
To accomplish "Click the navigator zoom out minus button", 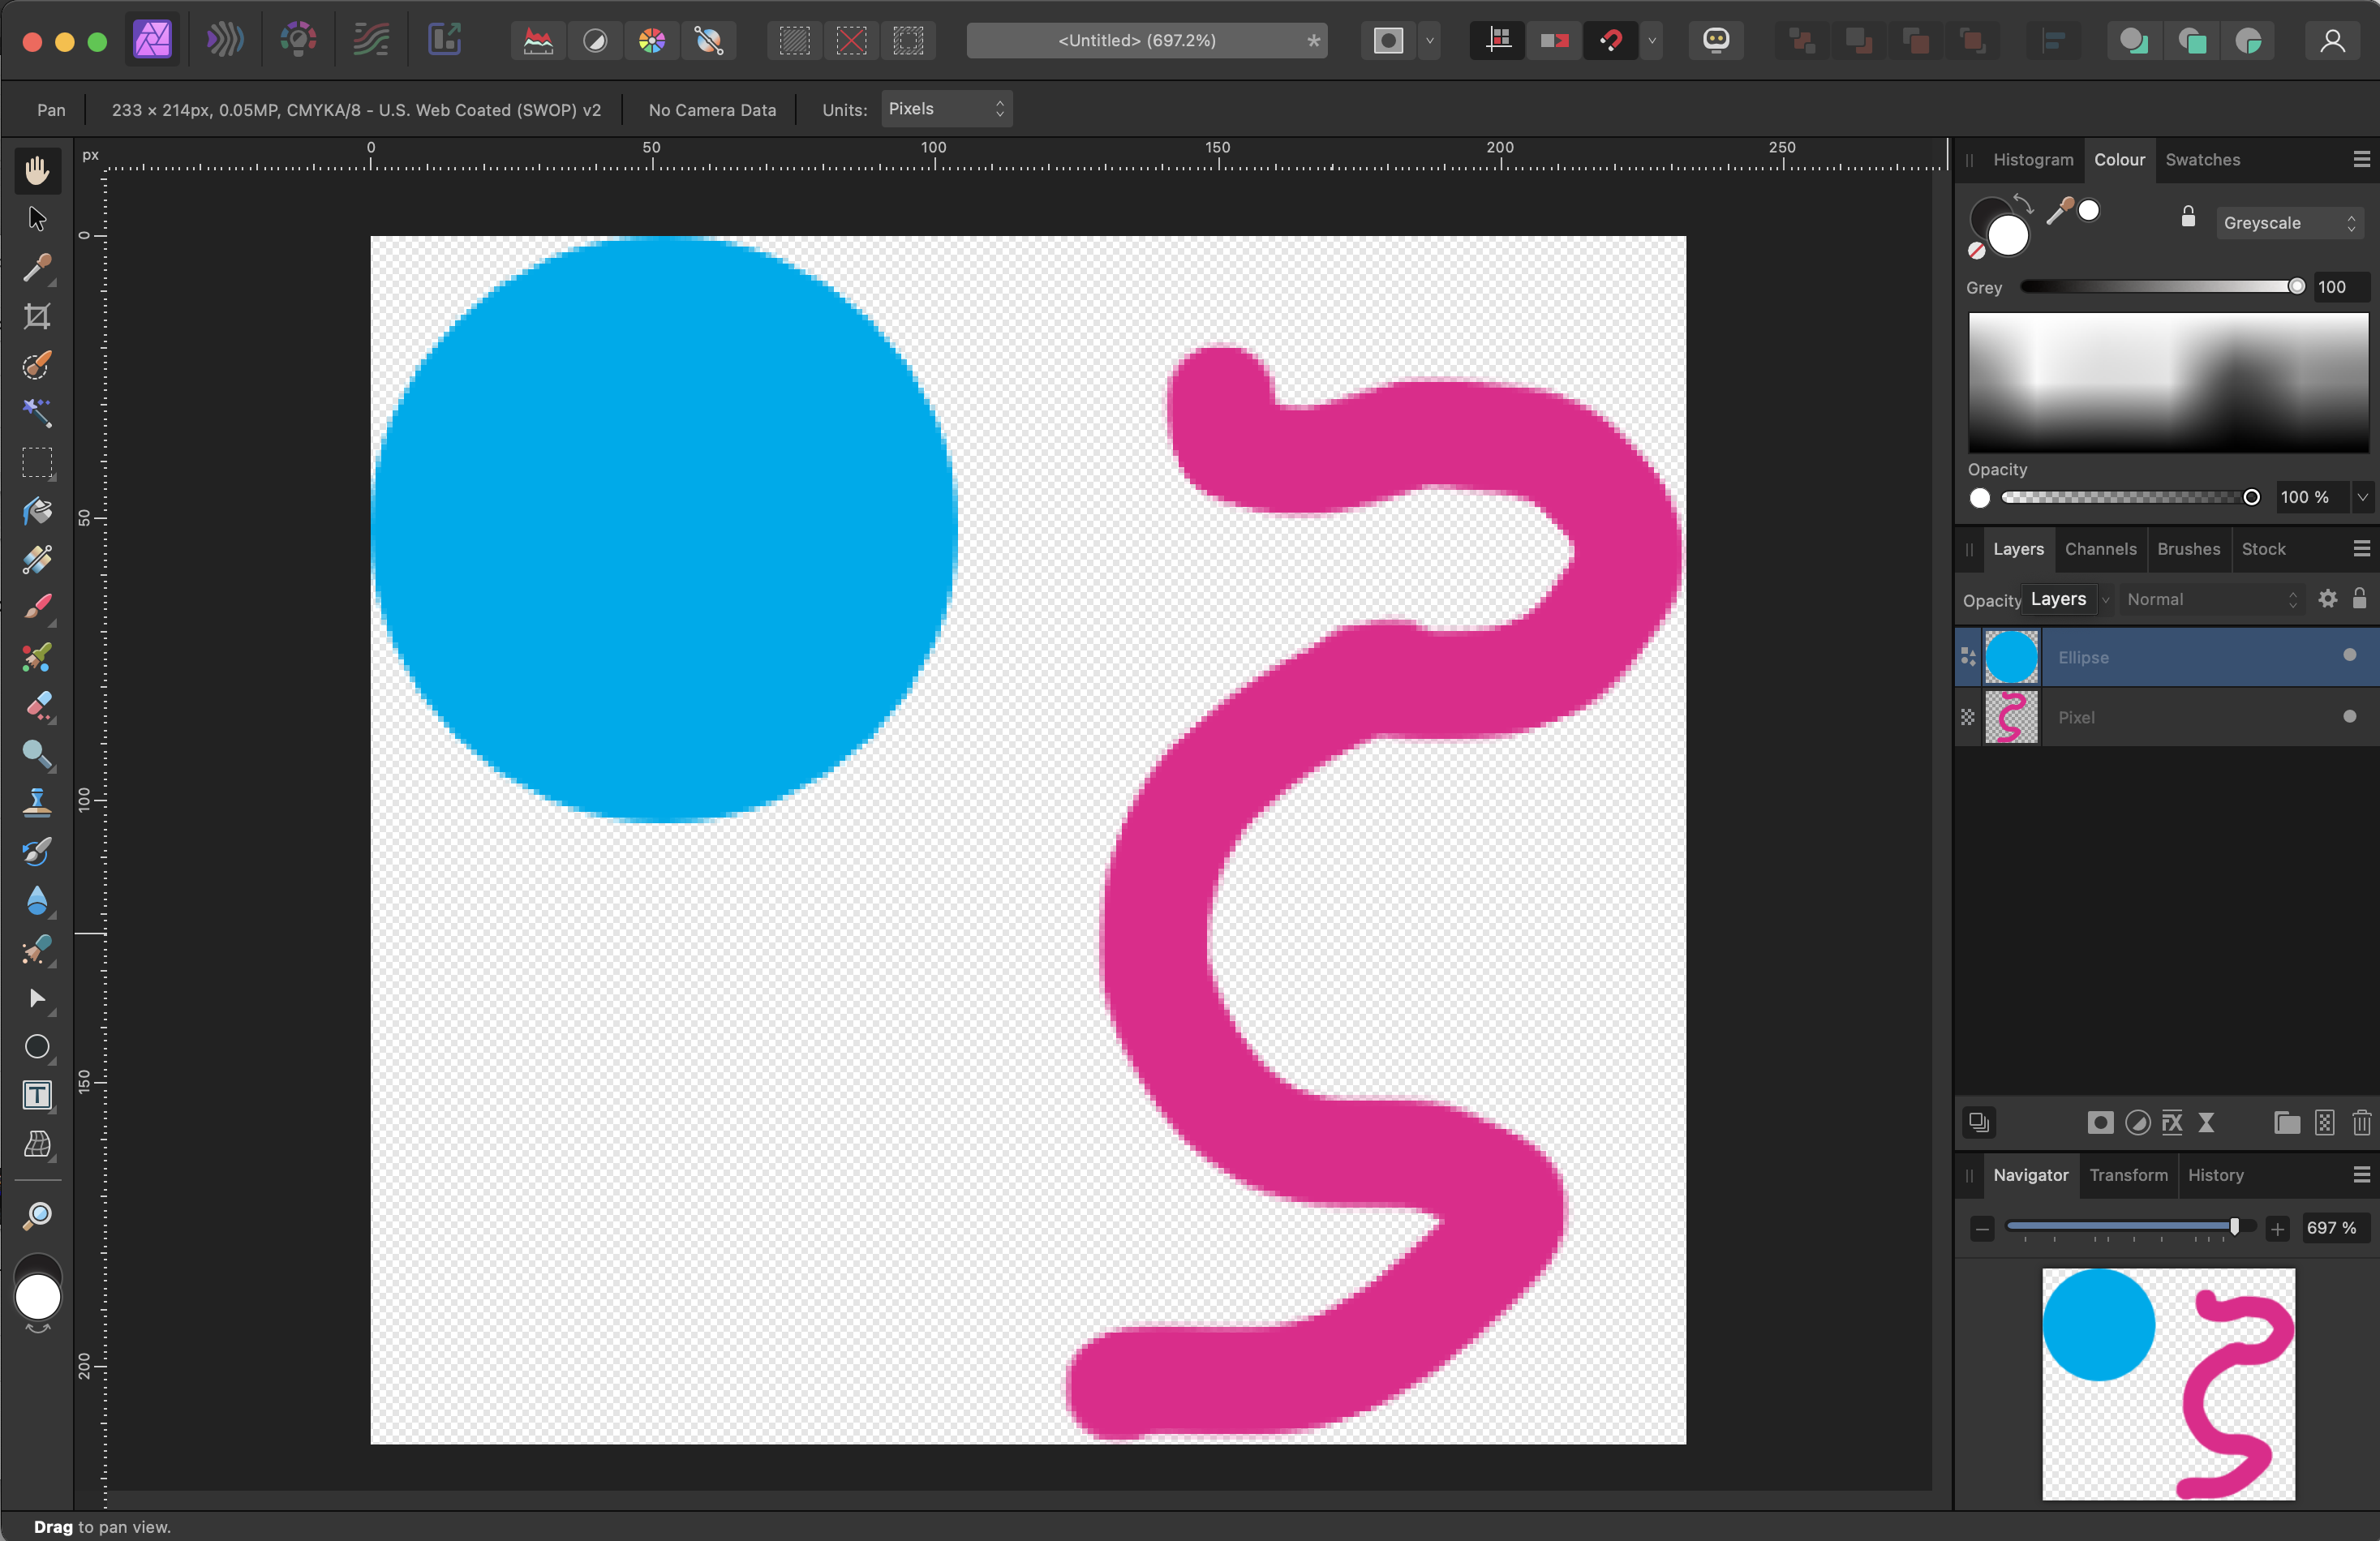I will coord(1982,1229).
